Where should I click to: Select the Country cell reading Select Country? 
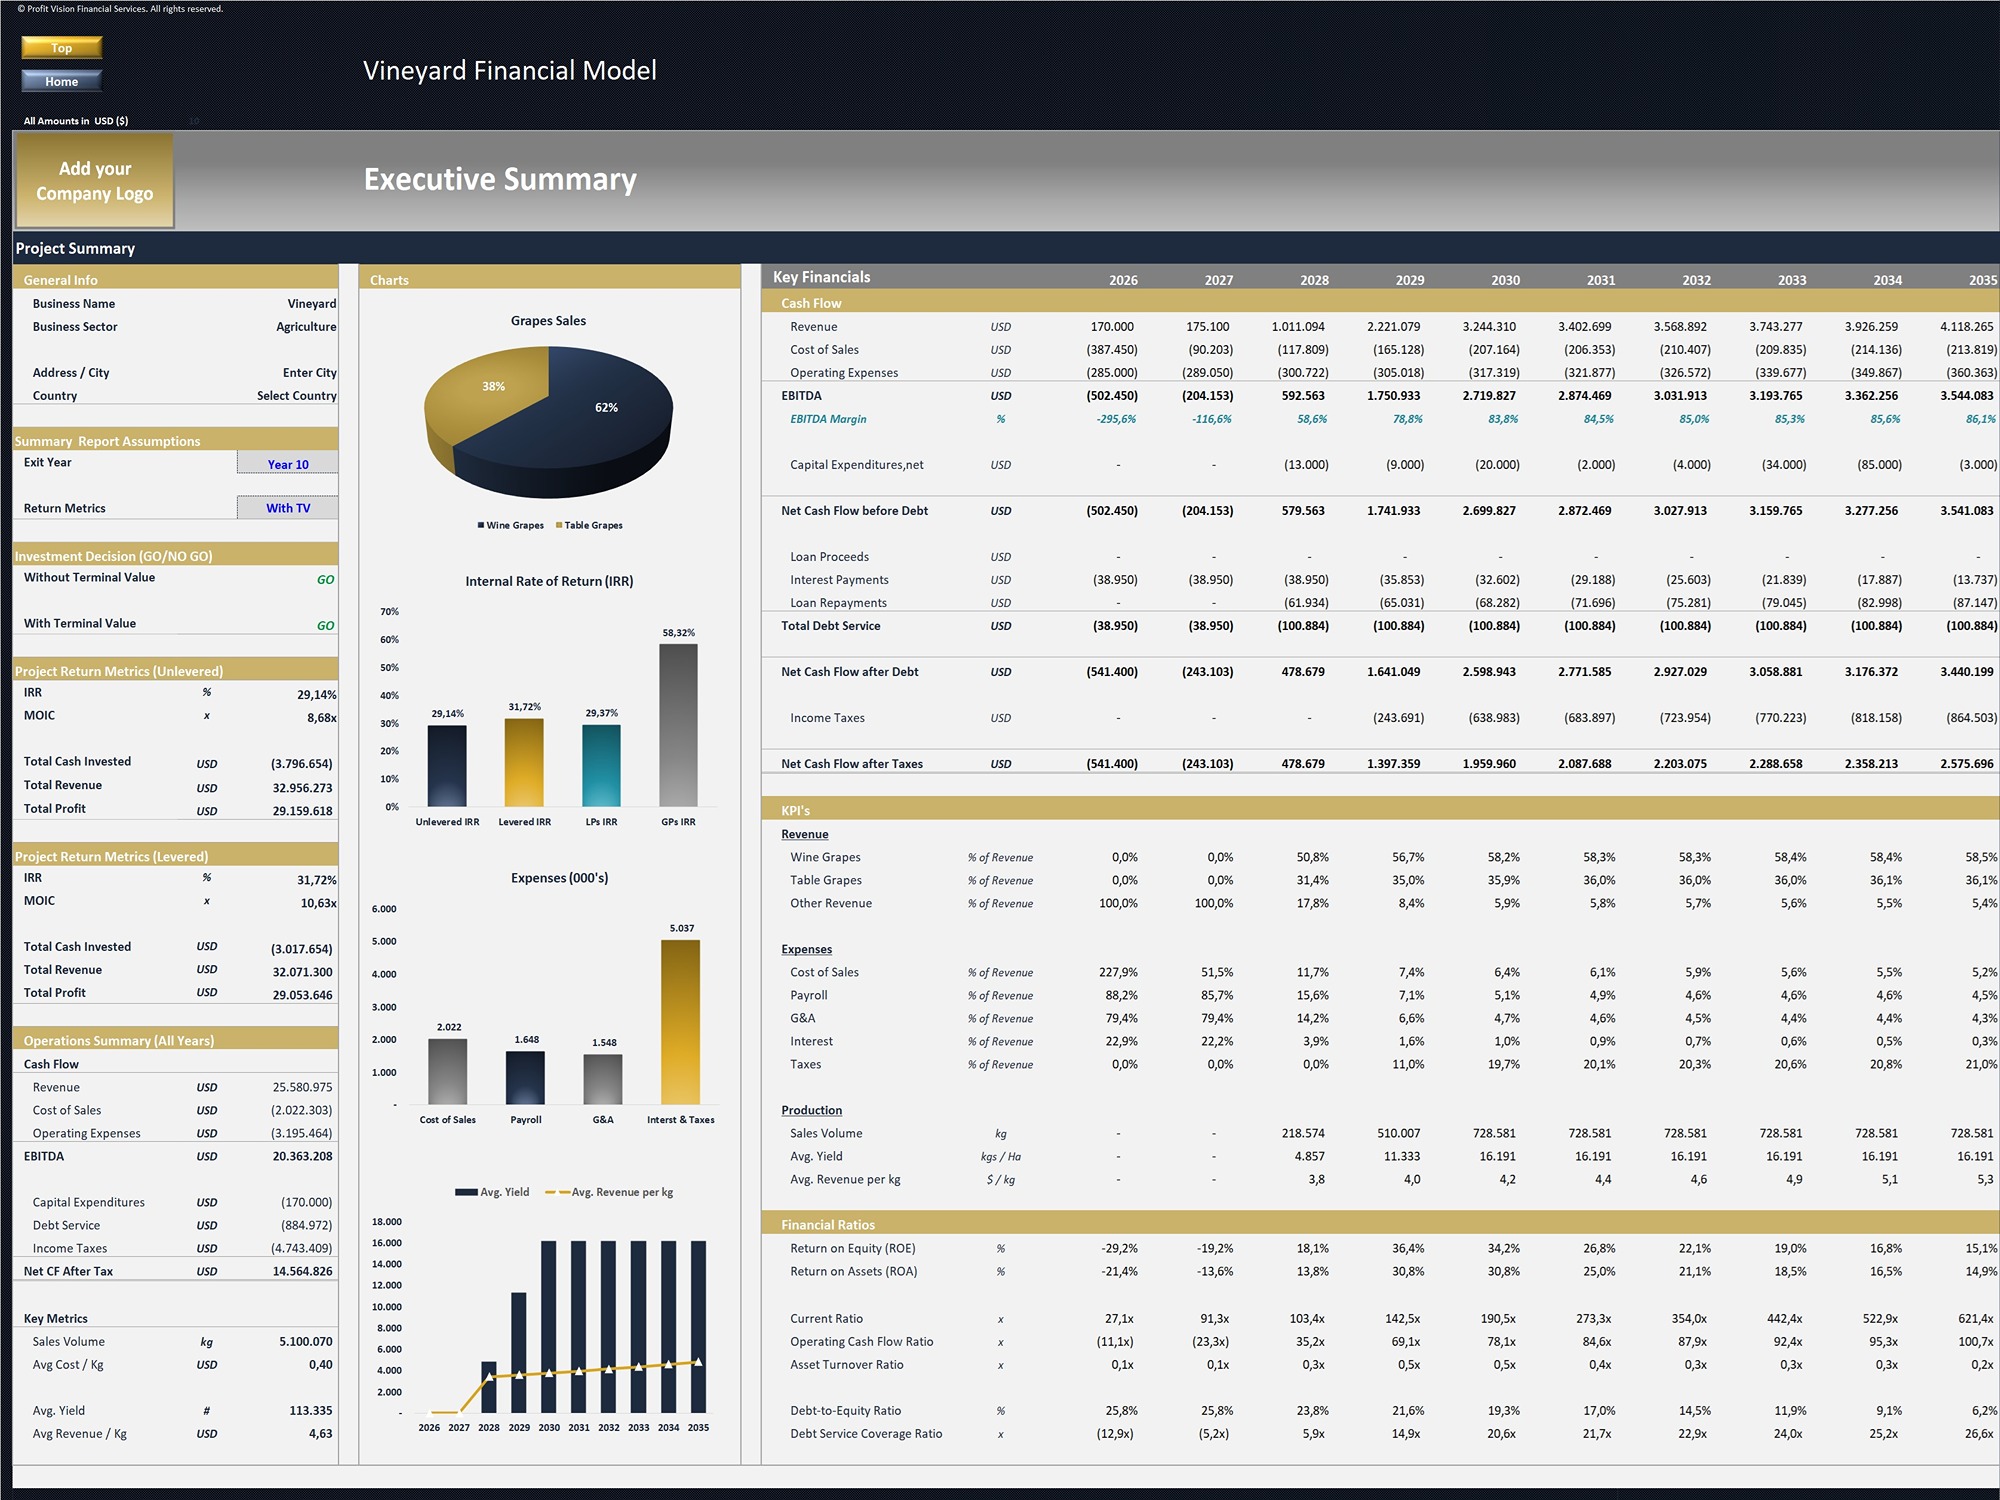(x=296, y=396)
